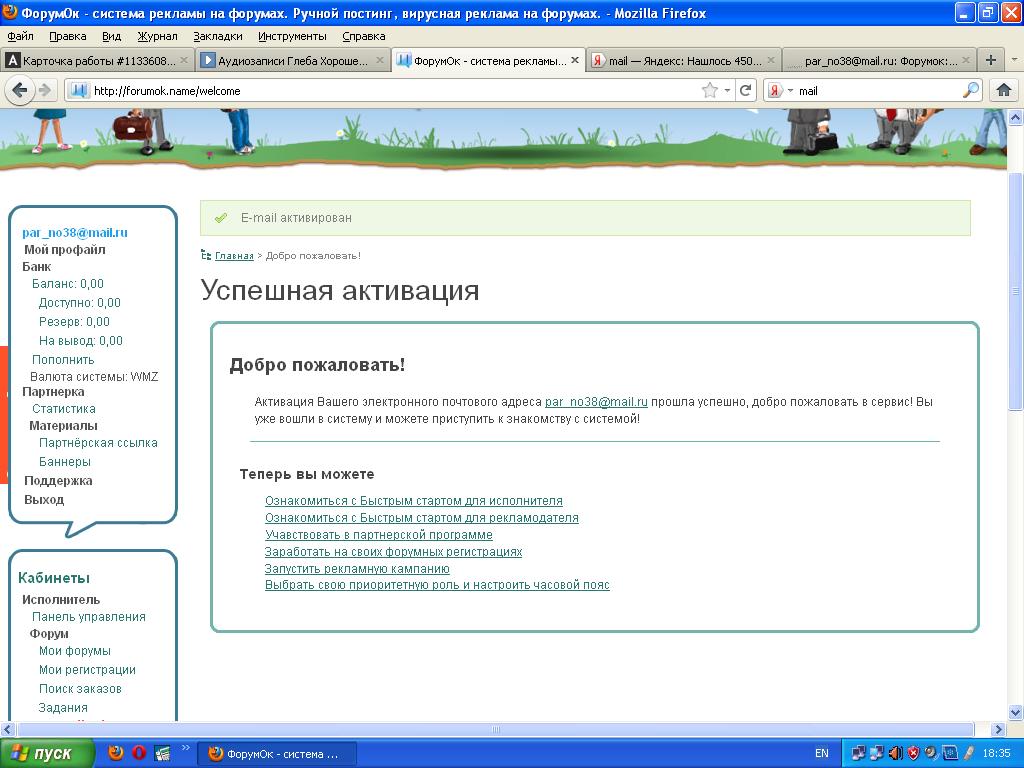Click Участвовать в партнерской программе link

coord(378,535)
